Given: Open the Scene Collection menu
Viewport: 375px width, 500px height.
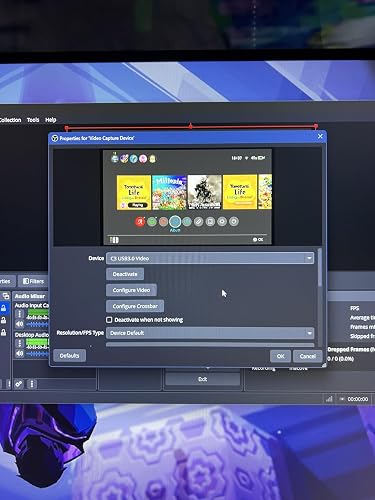Looking at the screenshot, I should click(x=10, y=120).
